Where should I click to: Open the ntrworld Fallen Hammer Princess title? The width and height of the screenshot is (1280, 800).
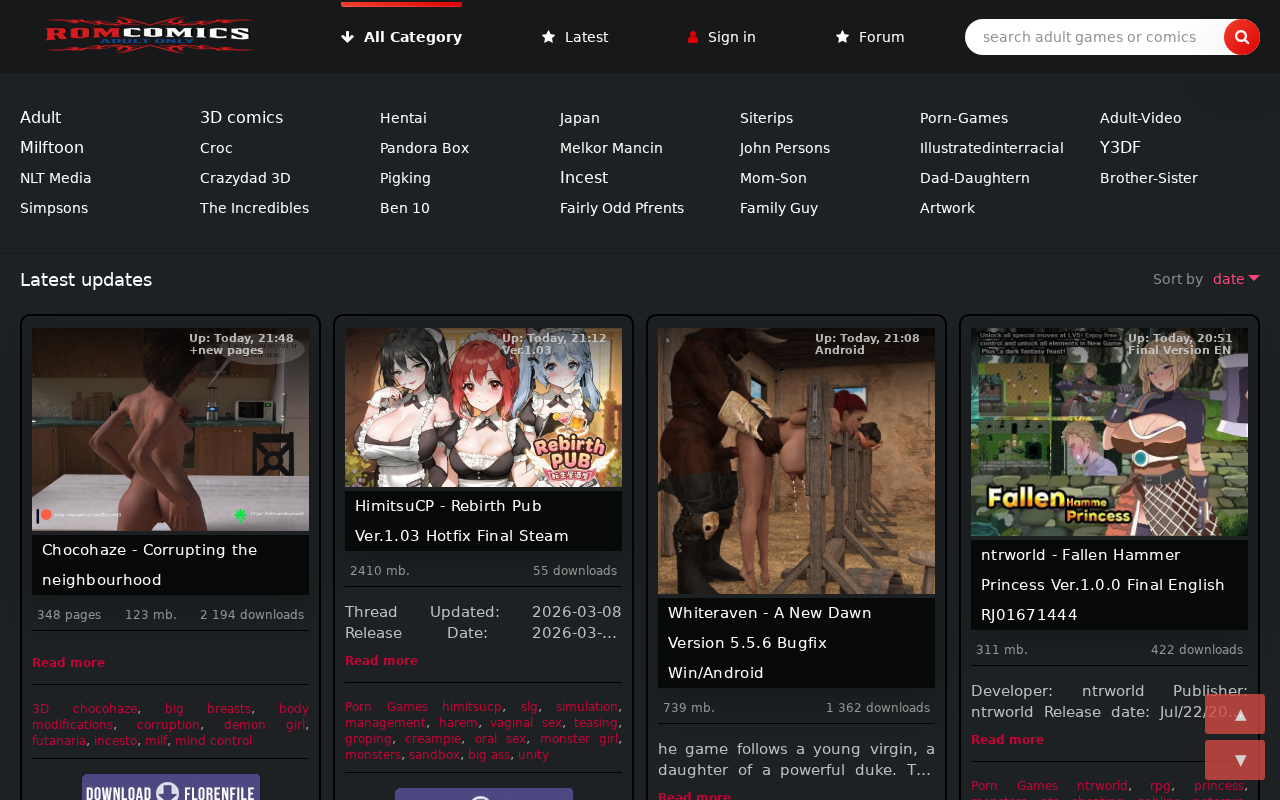[x=1103, y=585]
